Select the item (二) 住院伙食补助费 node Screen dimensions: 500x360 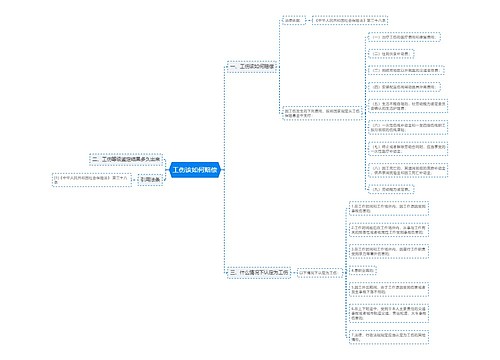(x=391, y=54)
